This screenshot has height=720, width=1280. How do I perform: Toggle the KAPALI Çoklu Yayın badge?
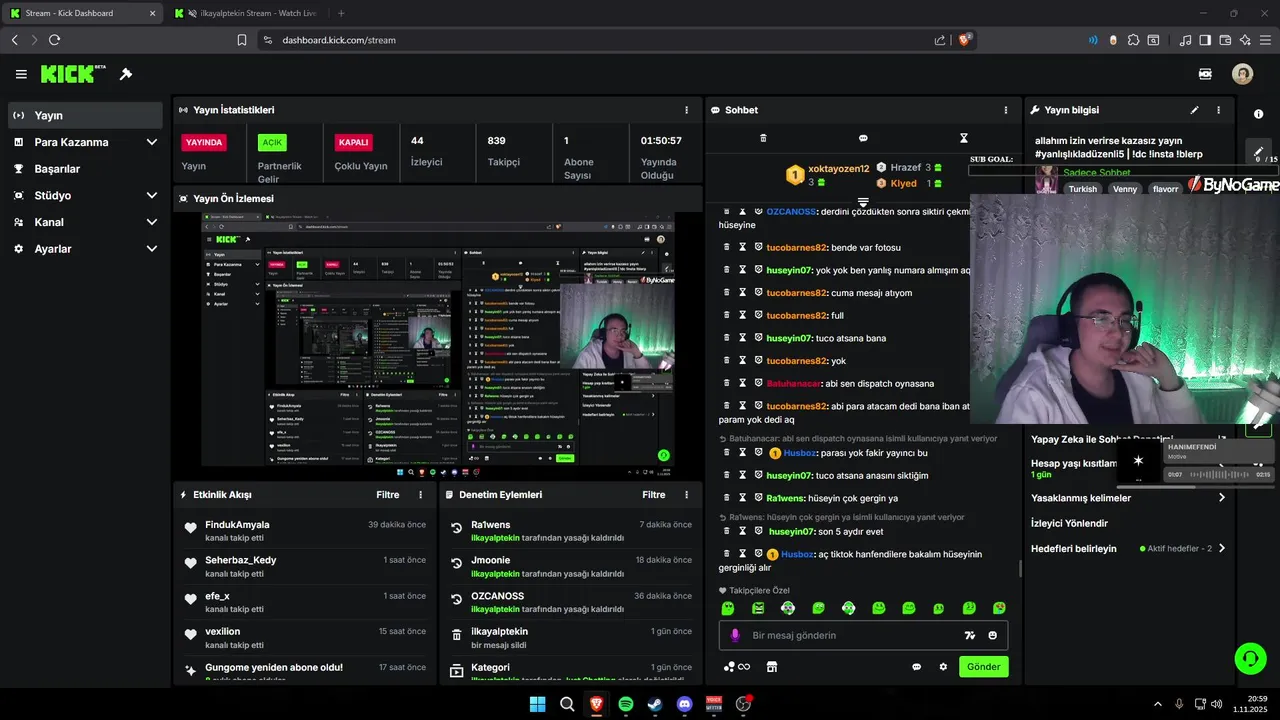click(354, 142)
